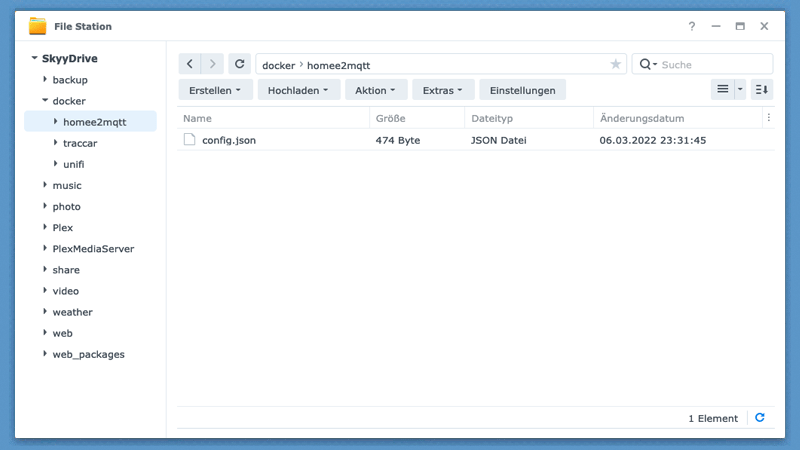
Task: Open the Erstellen dropdown
Action: point(215,90)
